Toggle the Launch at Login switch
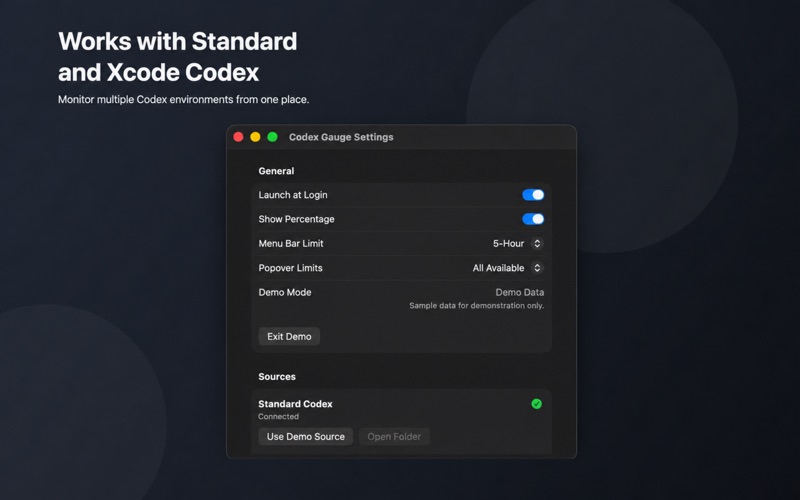Viewport: 800px width, 500px height. [533, 195]
